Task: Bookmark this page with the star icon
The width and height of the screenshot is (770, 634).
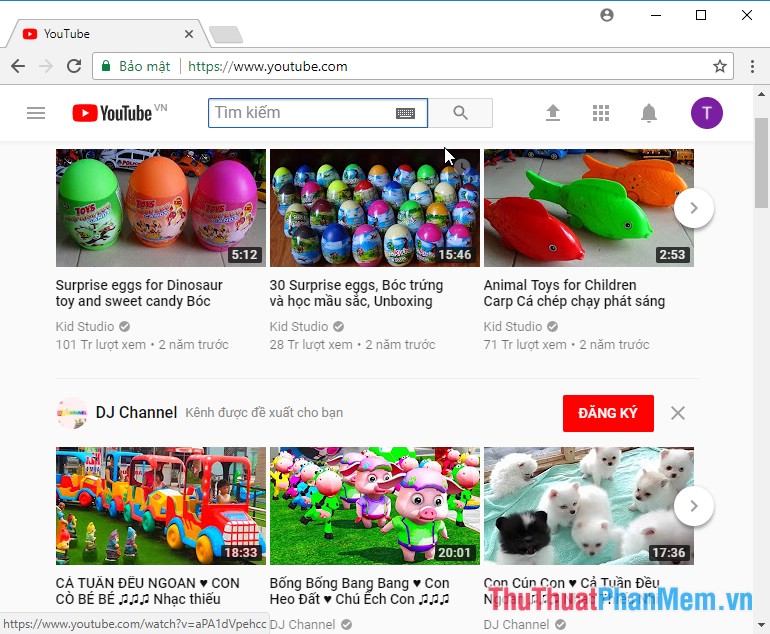Action: [x=720, y=66]
